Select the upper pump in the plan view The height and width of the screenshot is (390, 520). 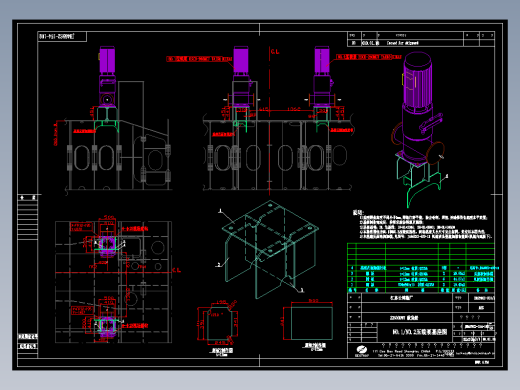(107, 247)
